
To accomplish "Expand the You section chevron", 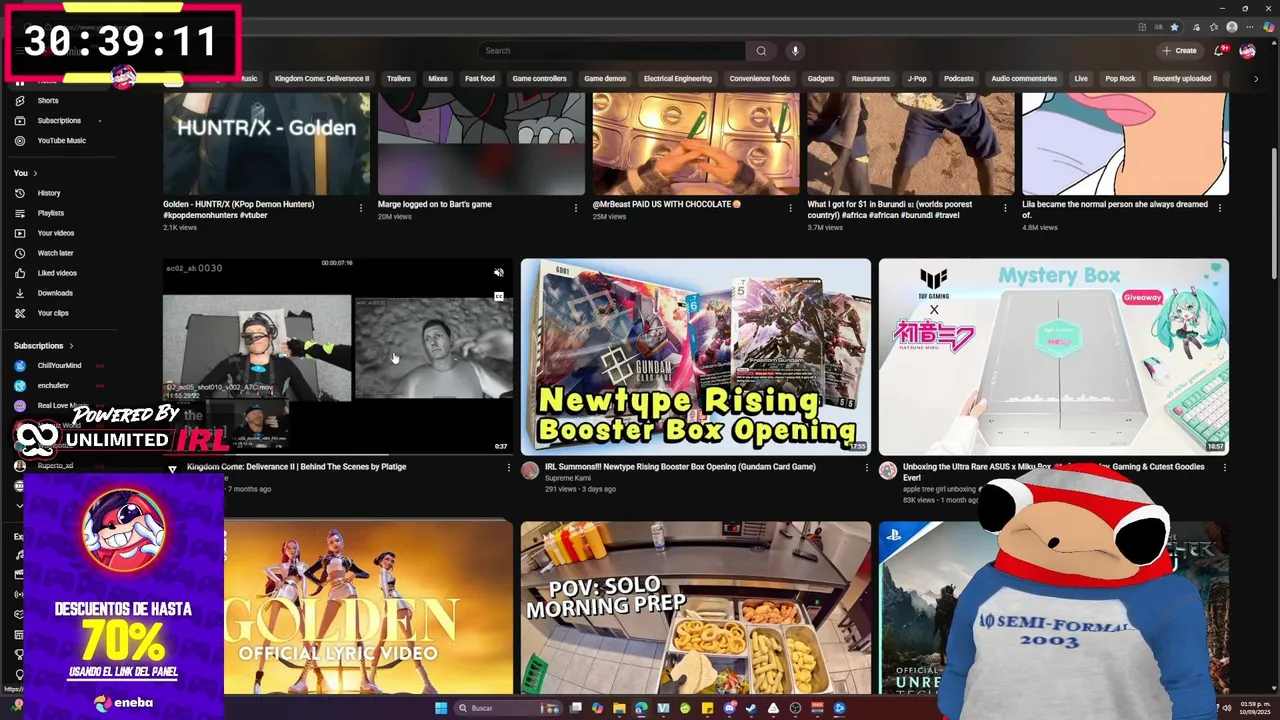I will (x=35, y=173).
